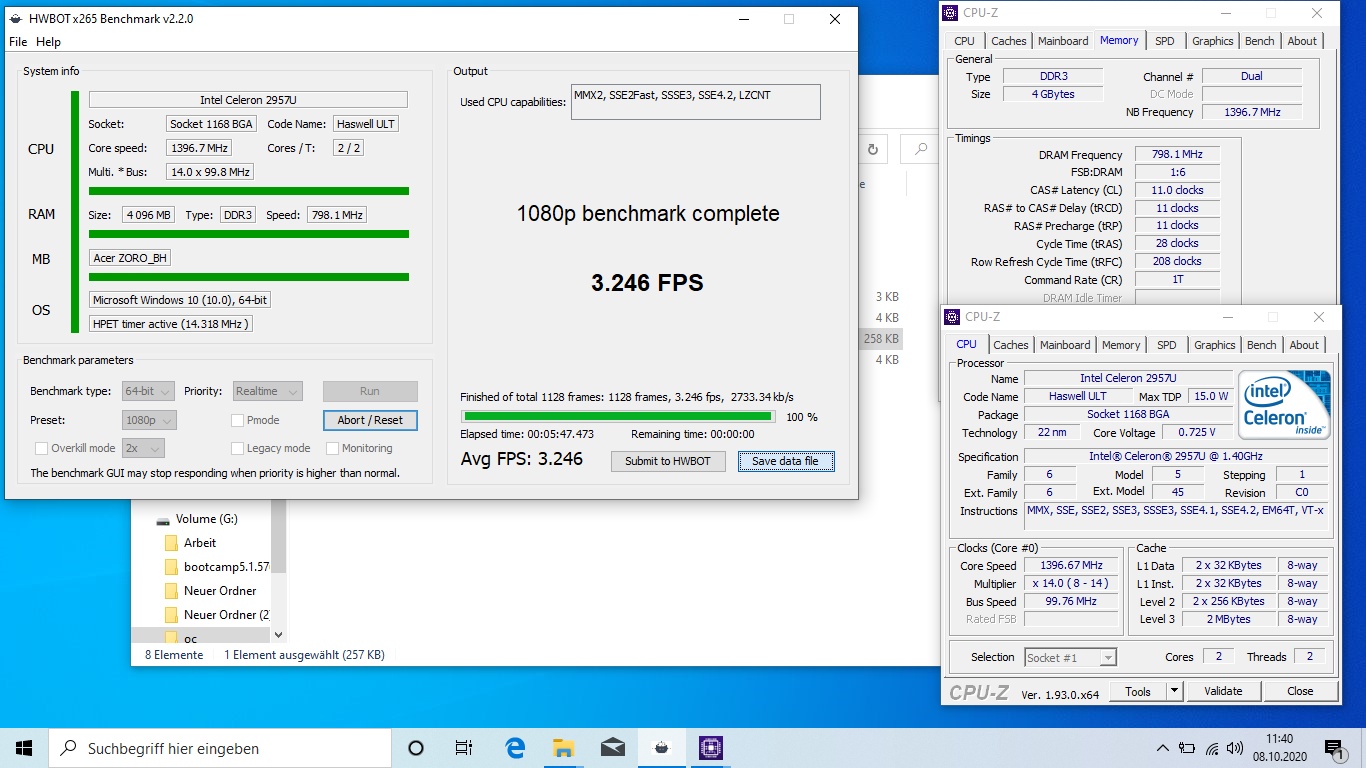1366x768 pixels.
Task: Open Wi-Fi network tray icon
Action: pyautogui.click(x=1212, y=748)
